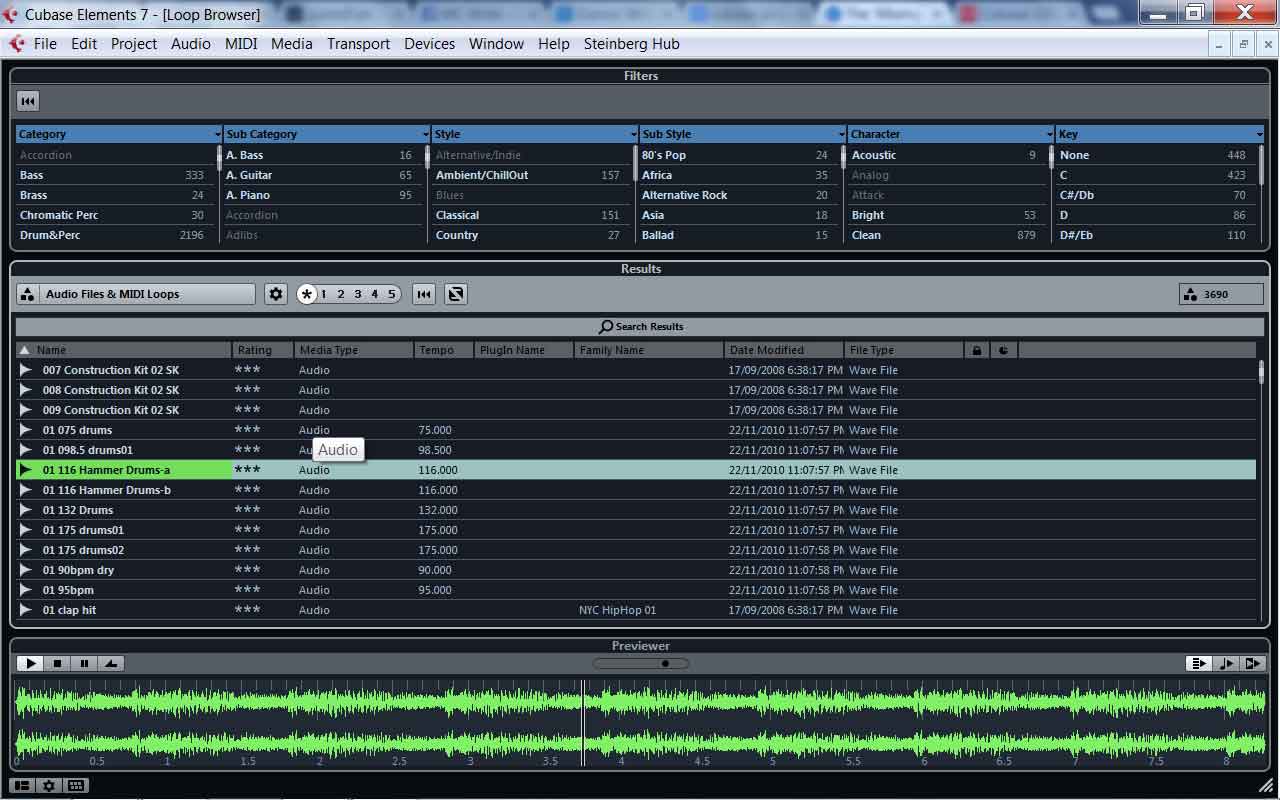Play preview of 01 132 Drums
Screen dimensions: 1280x800
point(26,510)
